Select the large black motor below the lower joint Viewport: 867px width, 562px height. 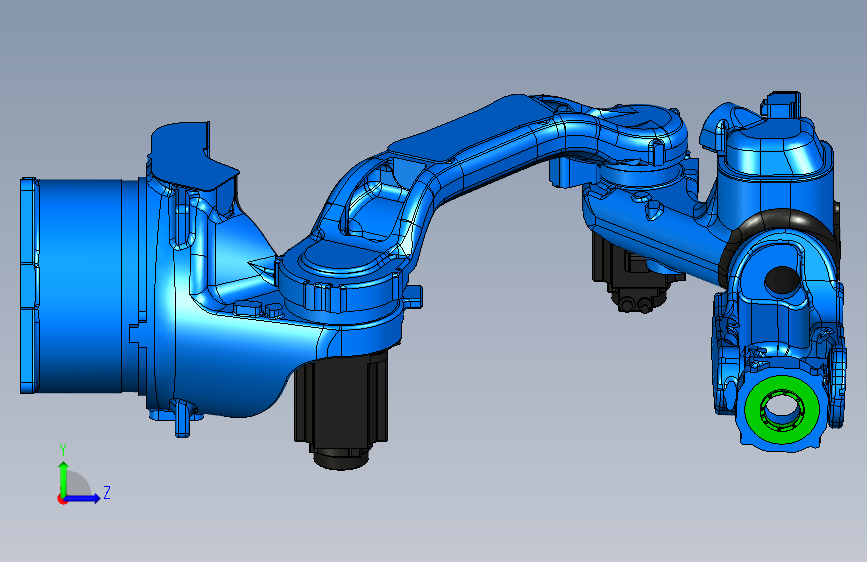pyautogui.click(x=340, y=410)
